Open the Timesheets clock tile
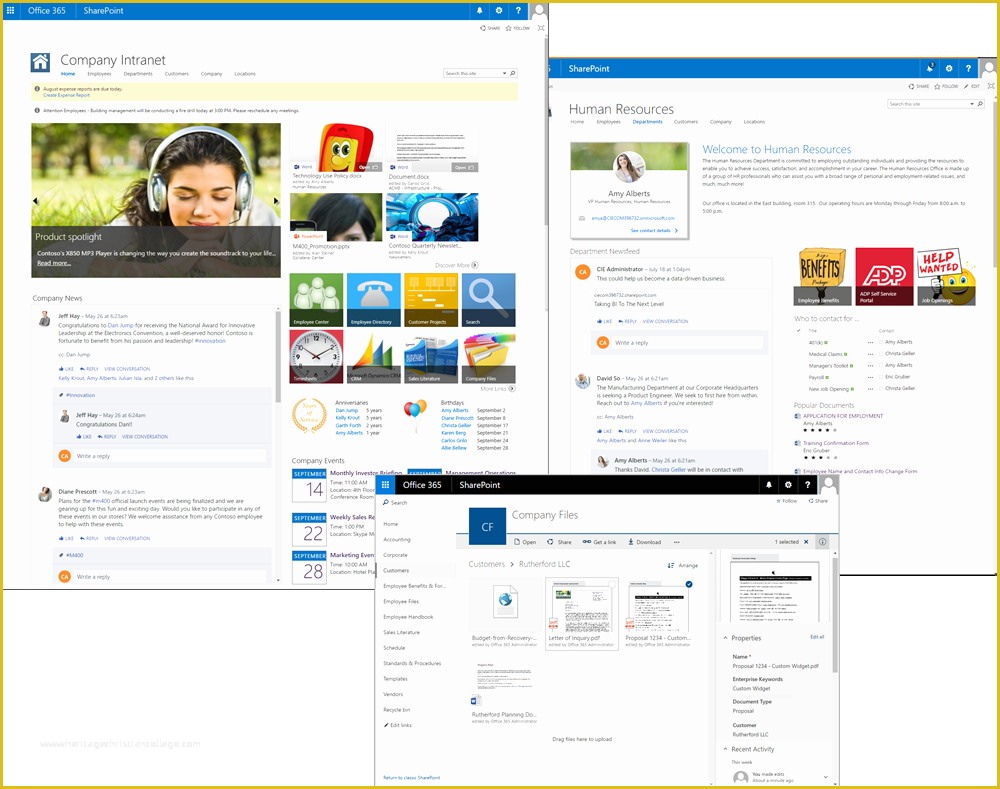 click(x=316, y=357)
